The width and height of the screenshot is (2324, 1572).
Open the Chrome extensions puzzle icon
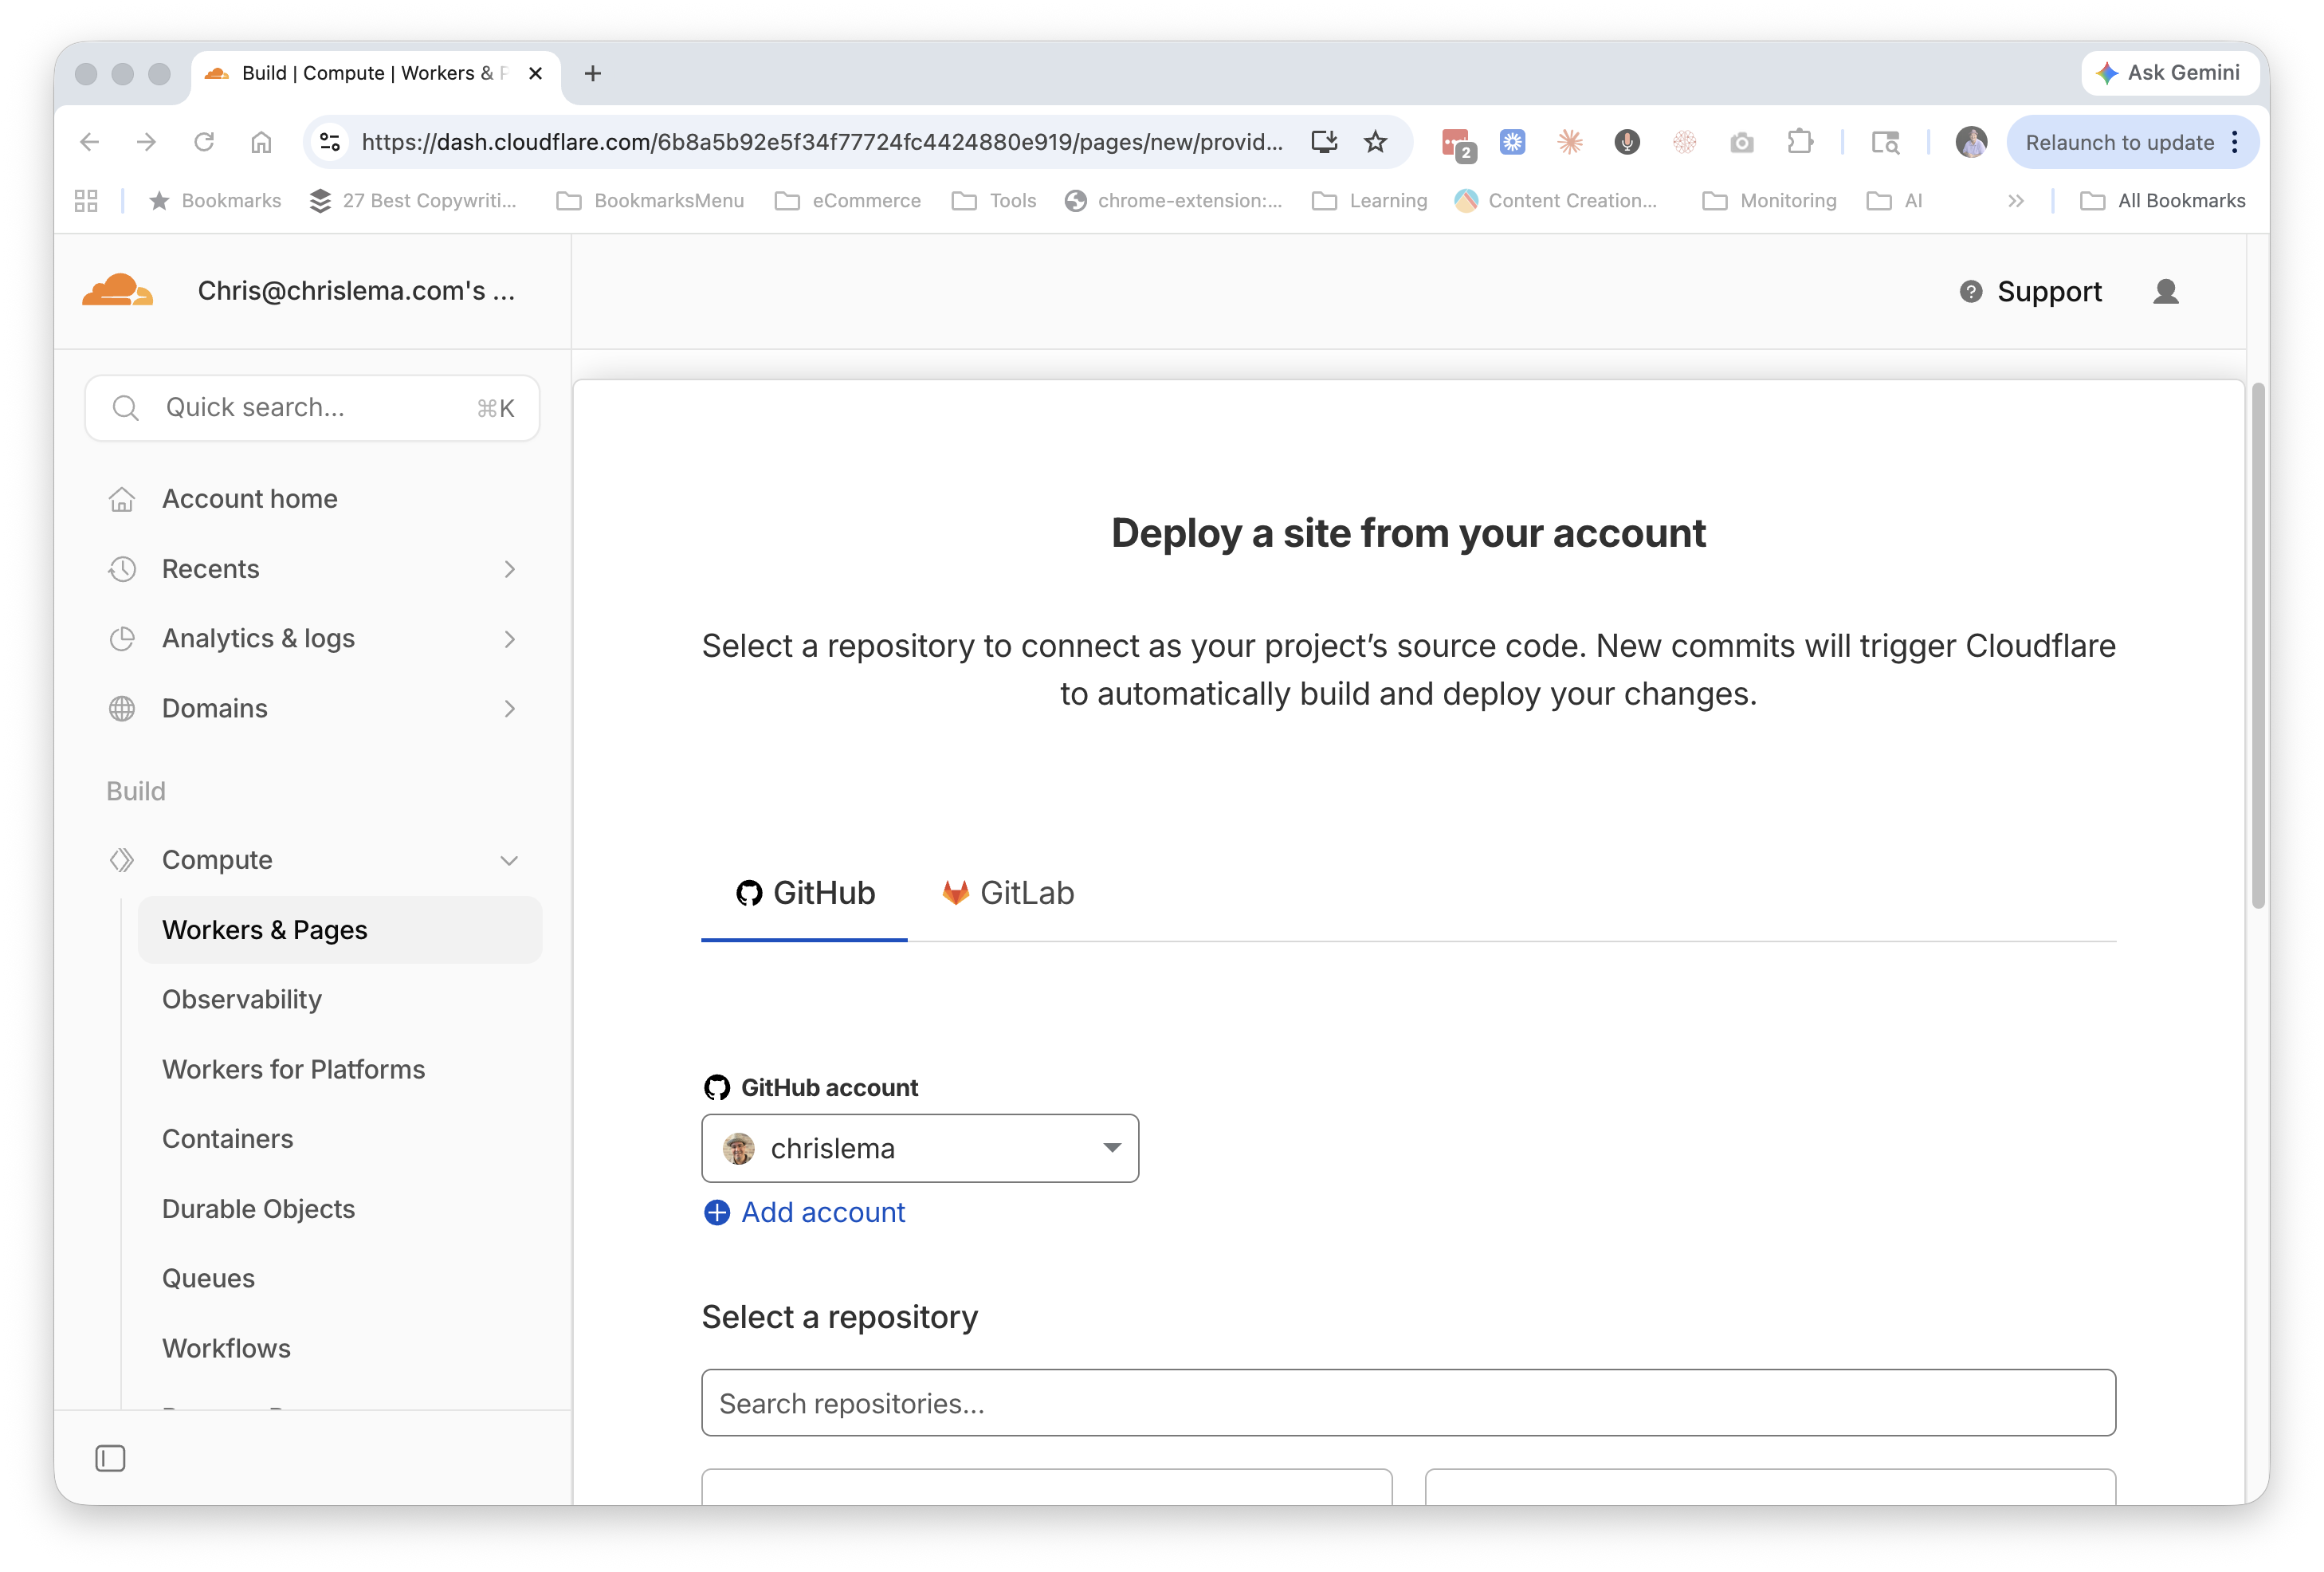1800,142
